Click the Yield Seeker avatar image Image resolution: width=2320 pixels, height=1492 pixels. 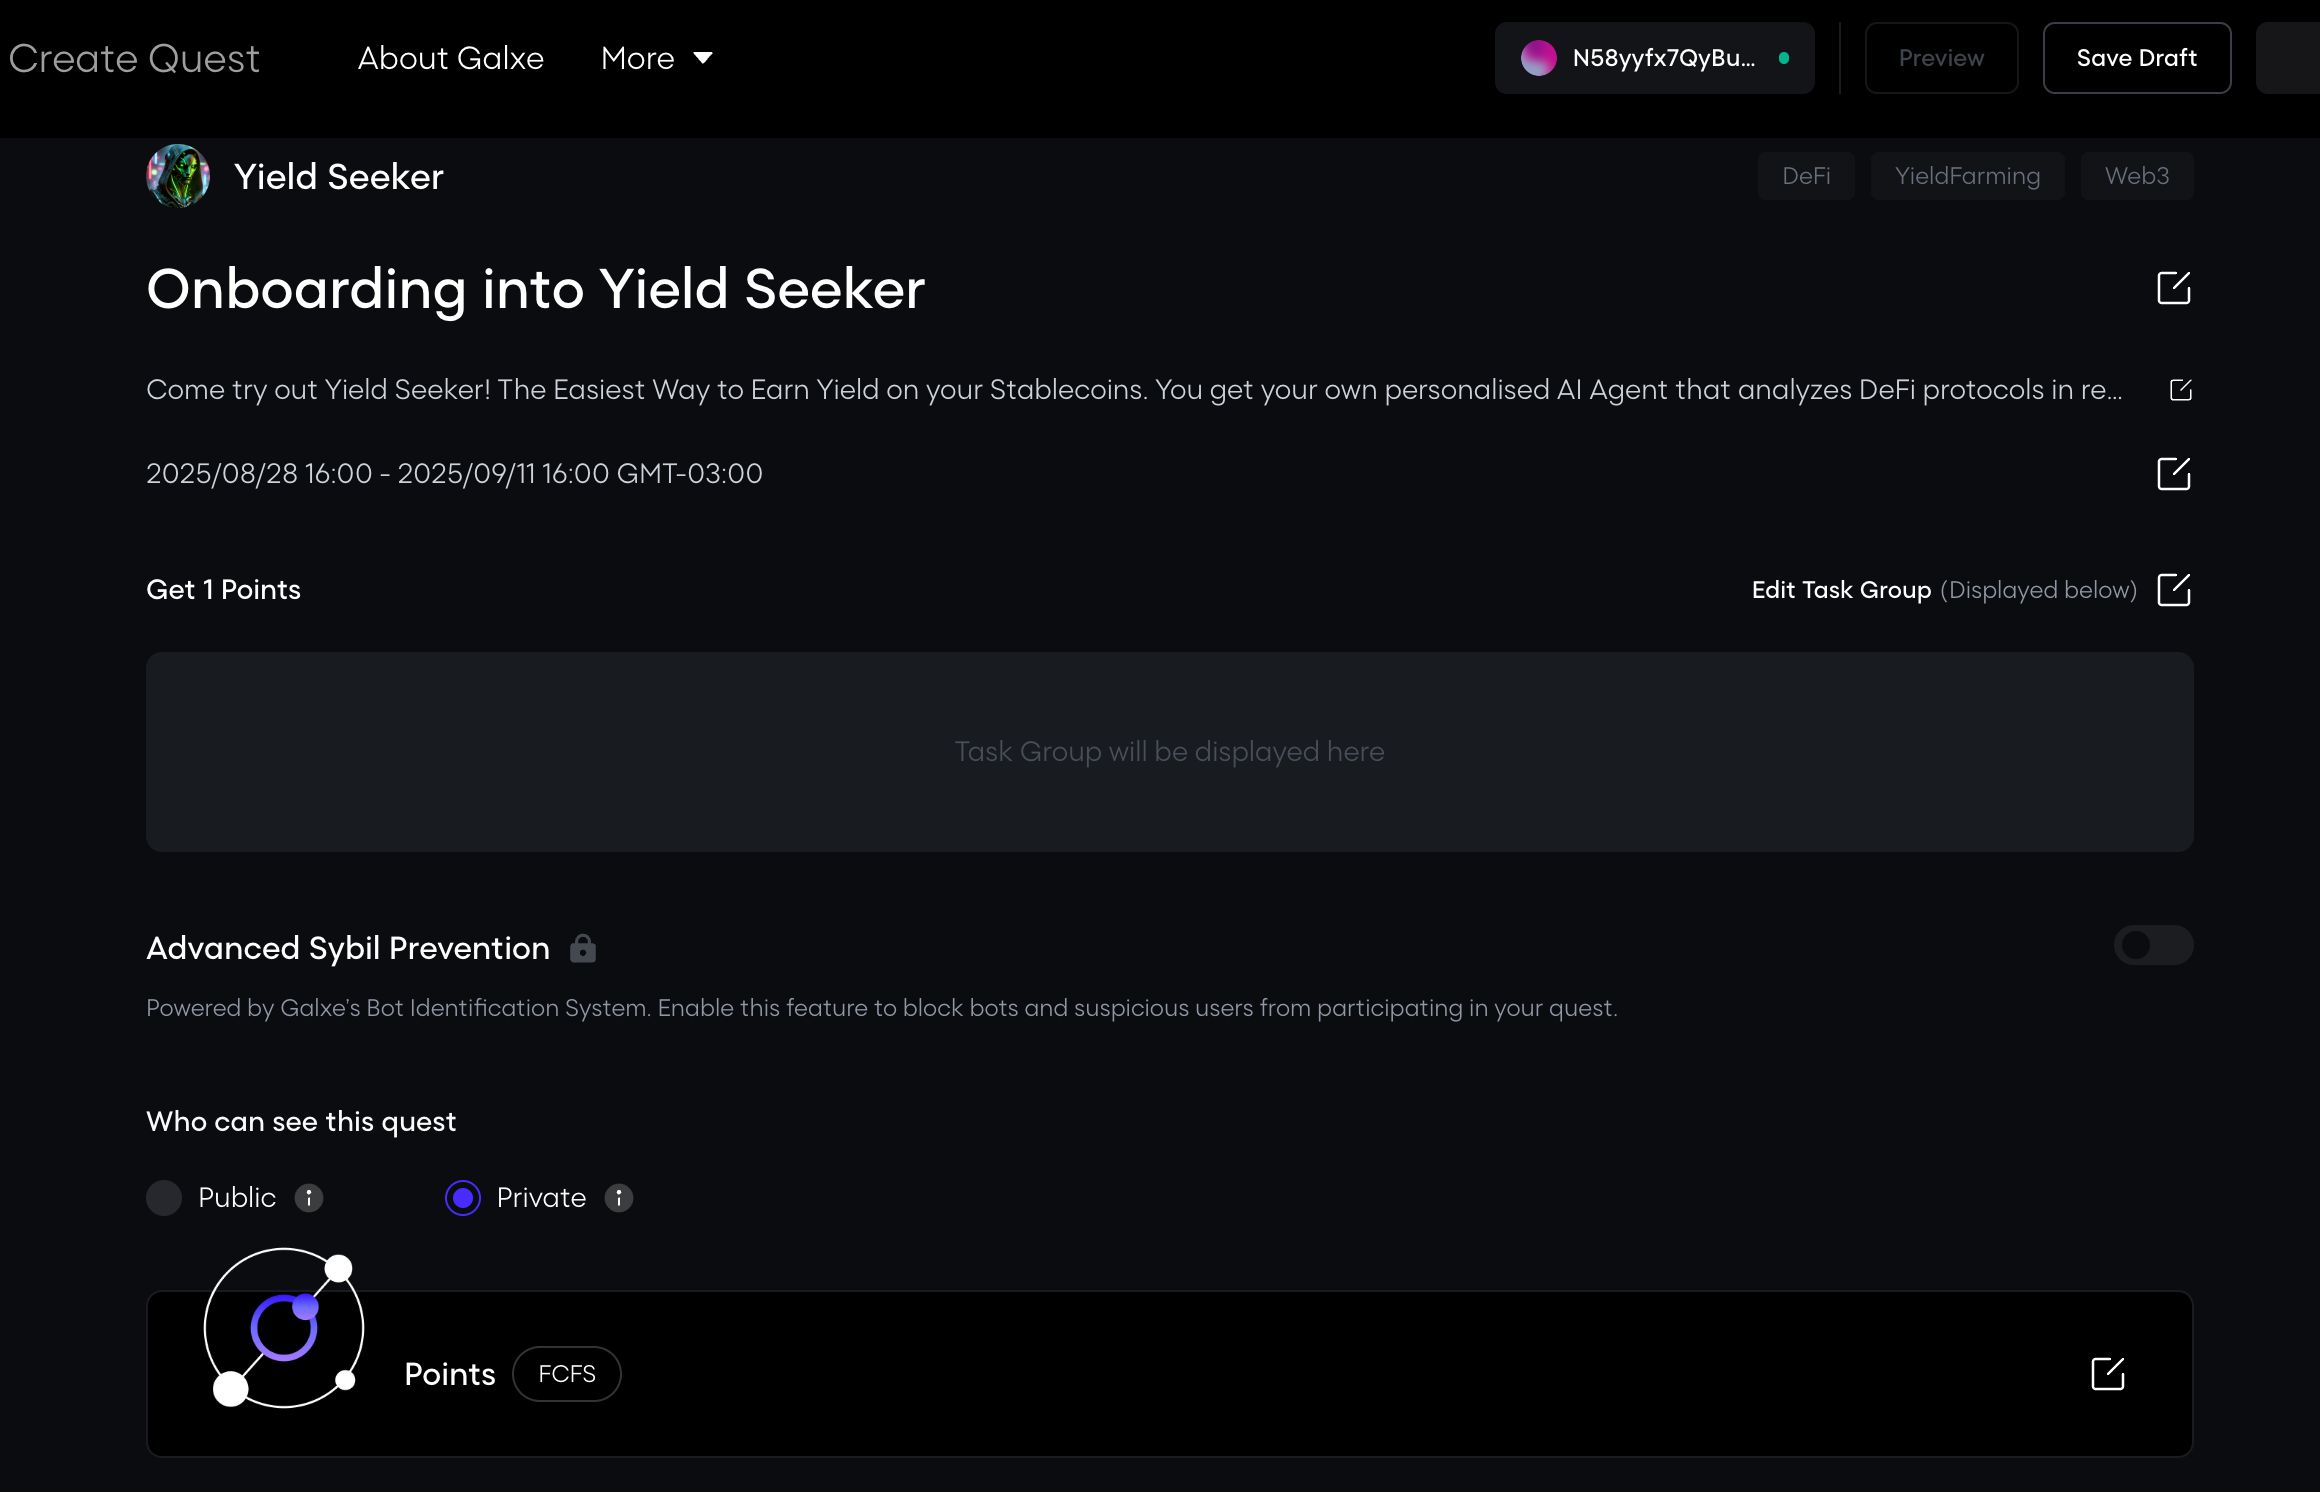(178, 175)
